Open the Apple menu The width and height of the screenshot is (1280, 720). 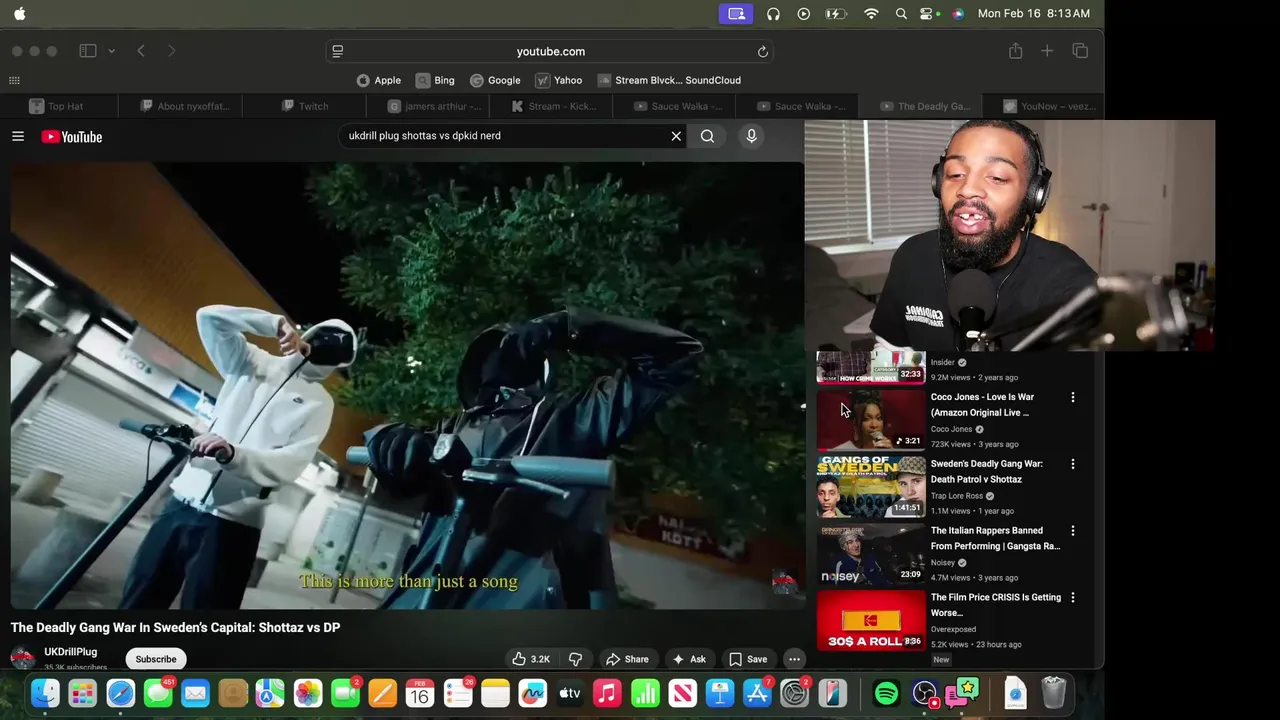[x=20, y=14]
